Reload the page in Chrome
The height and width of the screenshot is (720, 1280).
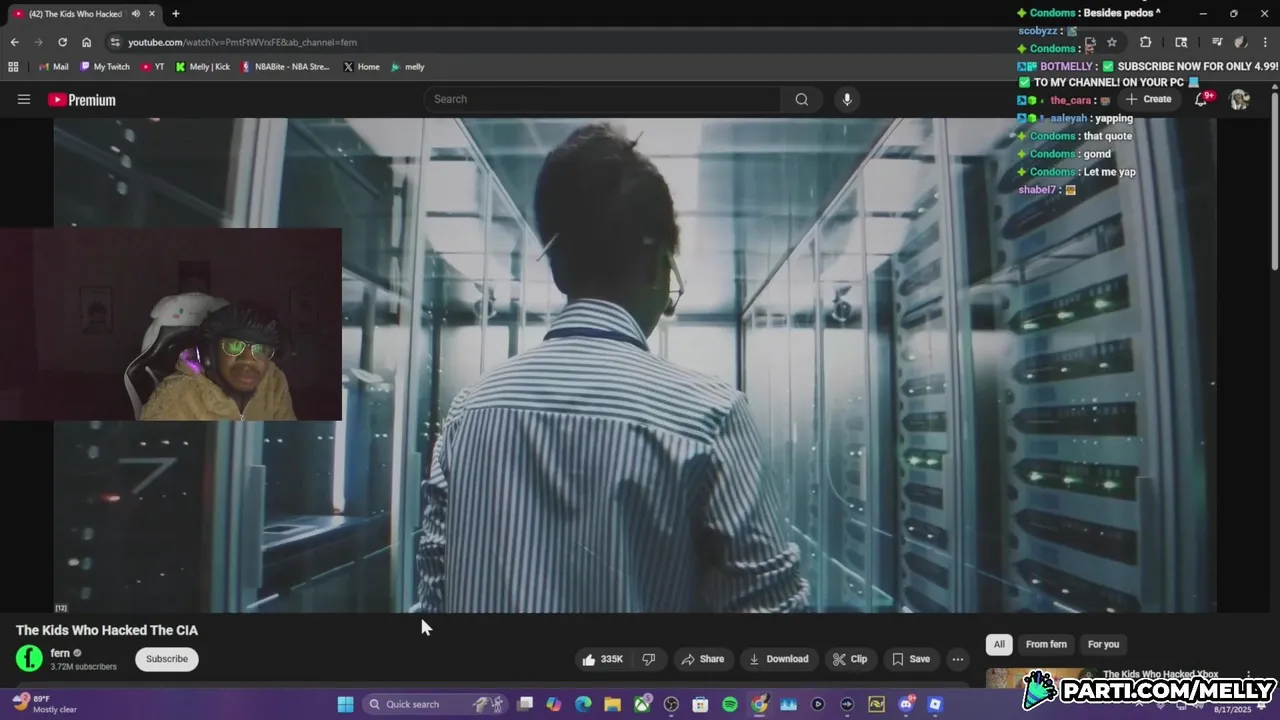tap(62, 42)
